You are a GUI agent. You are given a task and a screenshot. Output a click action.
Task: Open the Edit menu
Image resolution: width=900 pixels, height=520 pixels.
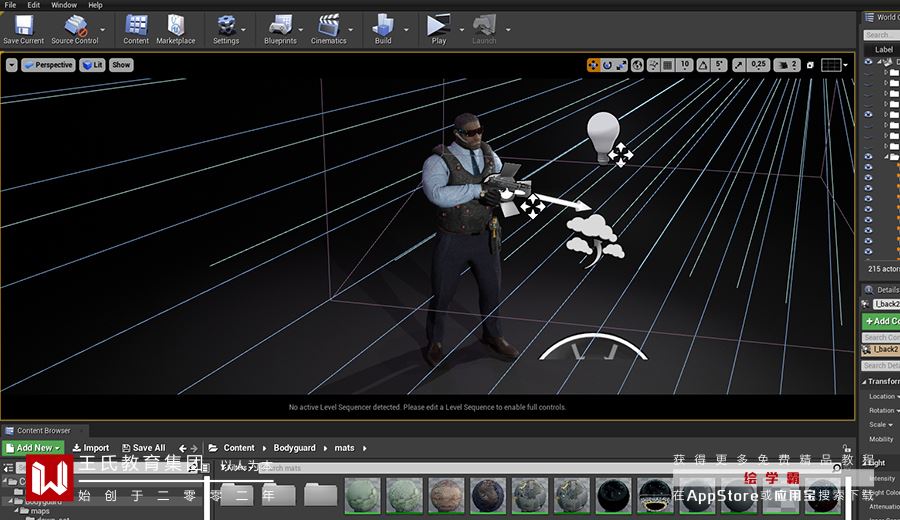[x=34, y=5]
